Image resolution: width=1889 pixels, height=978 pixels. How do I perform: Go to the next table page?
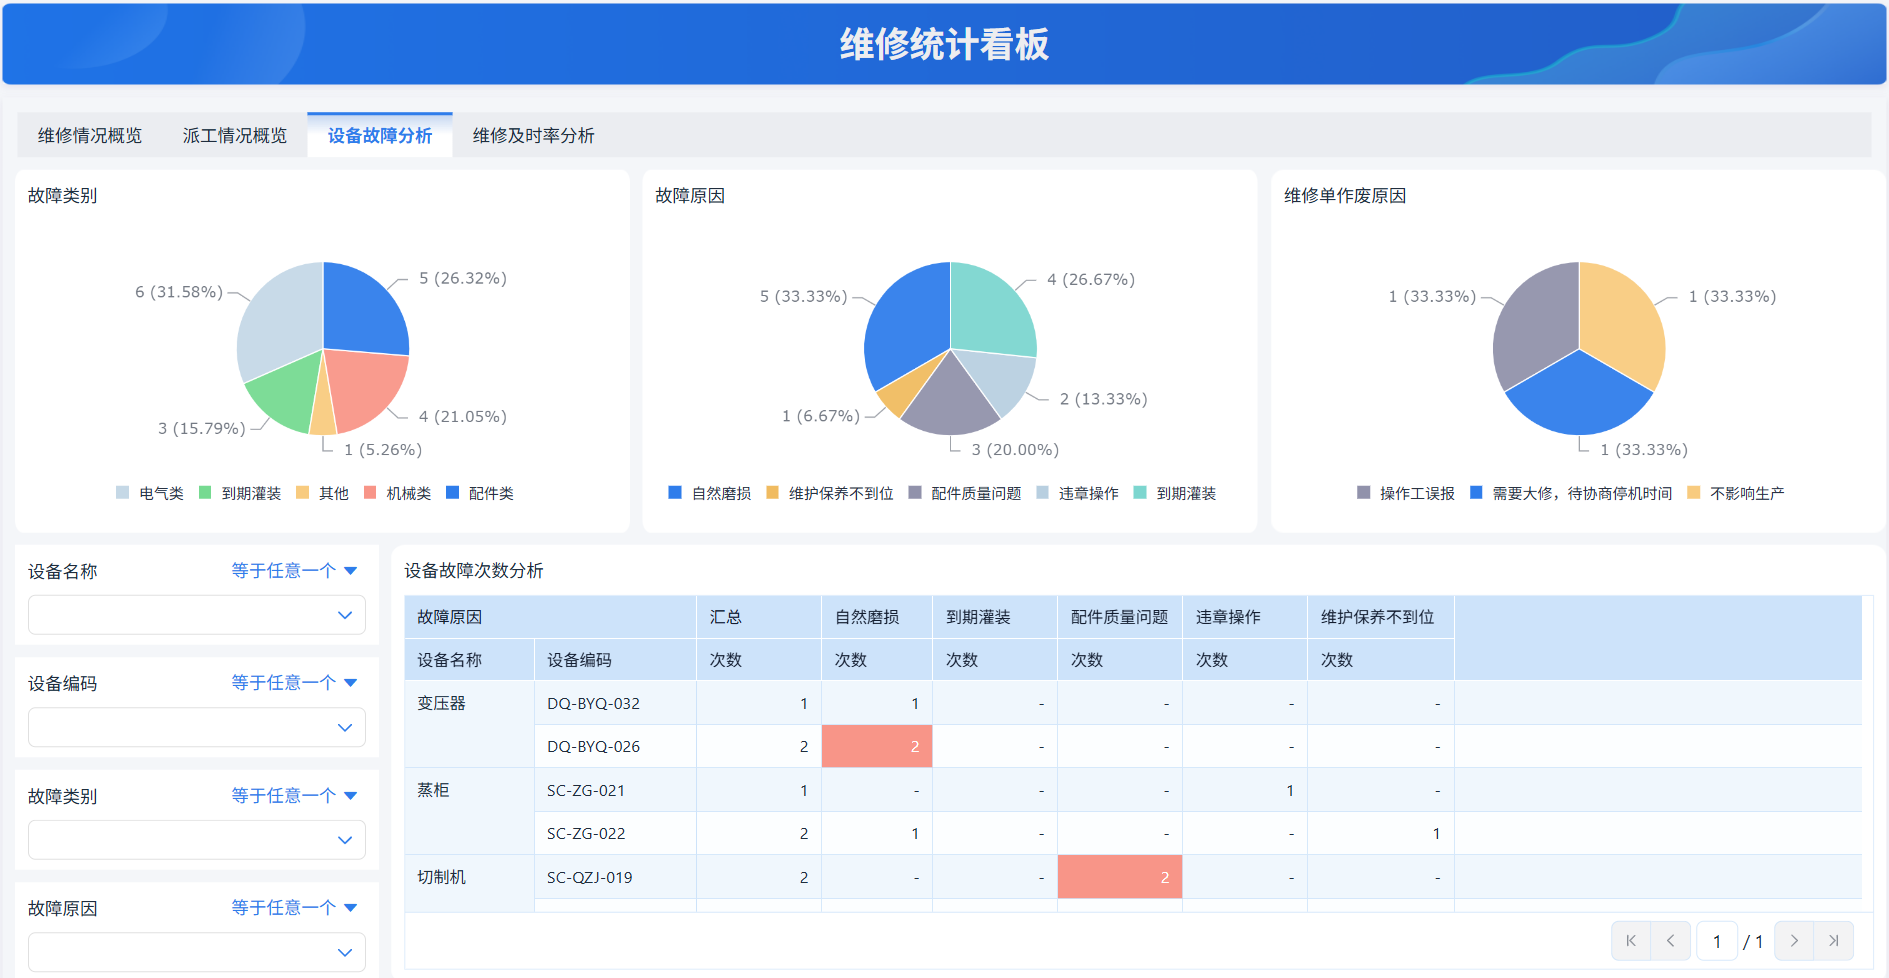click(x=1794, y=941)
